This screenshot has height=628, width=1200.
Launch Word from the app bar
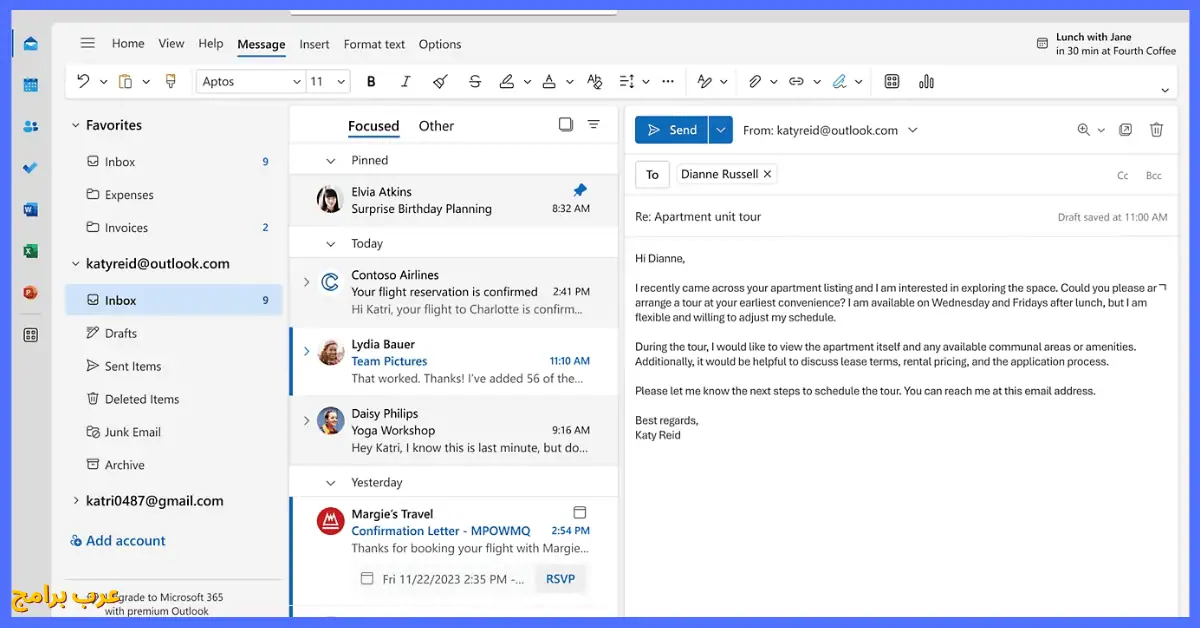click(x=31, y=209)
